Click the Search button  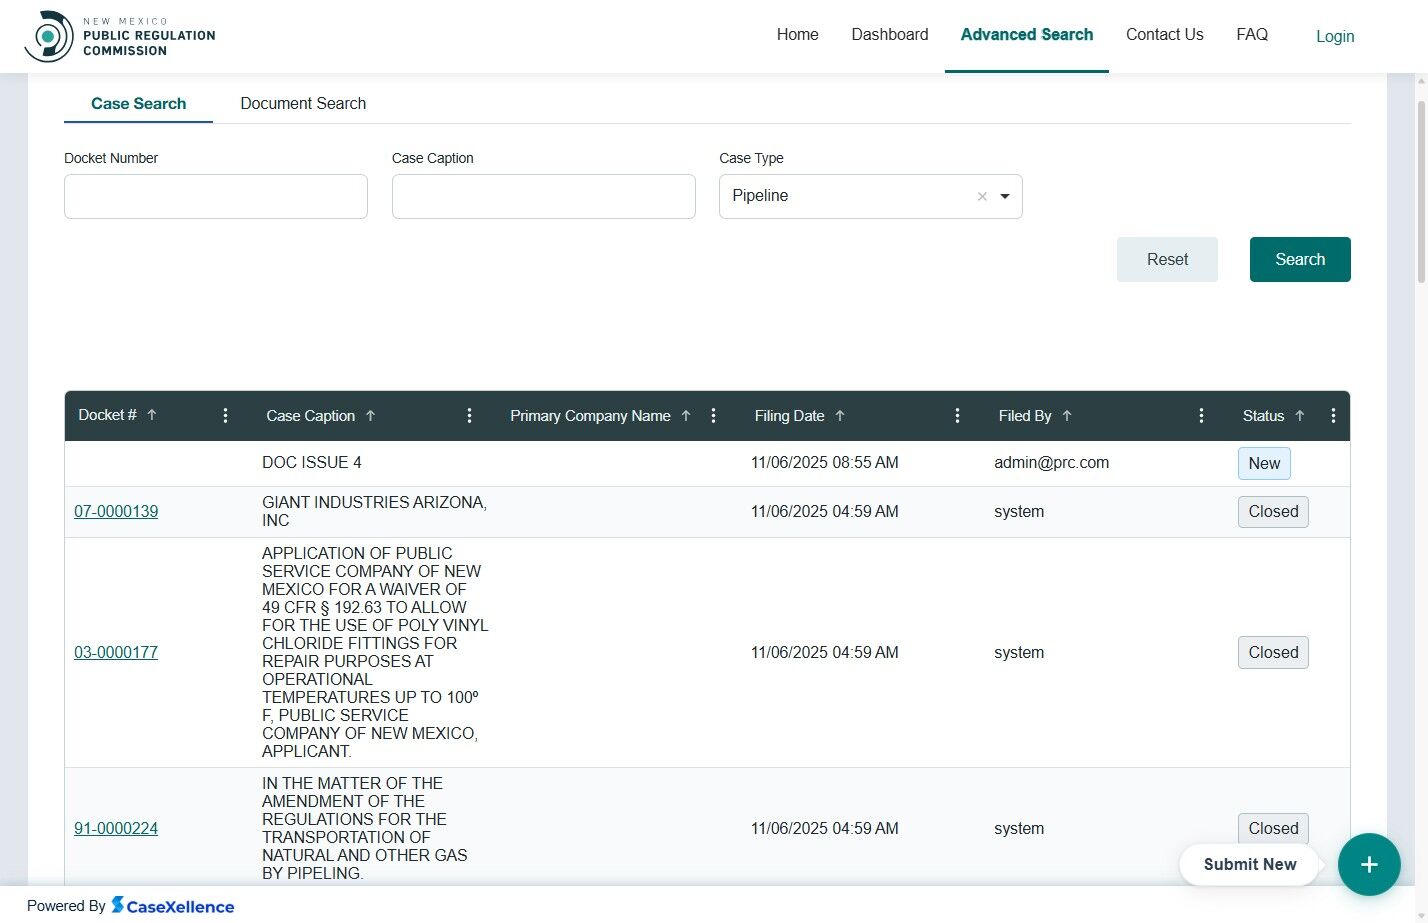(1300, 260)
